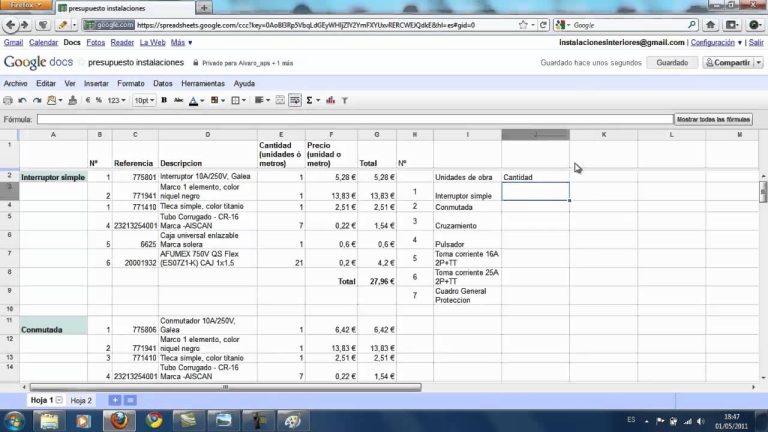Click the Gmail link
The width and height of the screenshot is (768, 432).
click(x=13, y=43)
